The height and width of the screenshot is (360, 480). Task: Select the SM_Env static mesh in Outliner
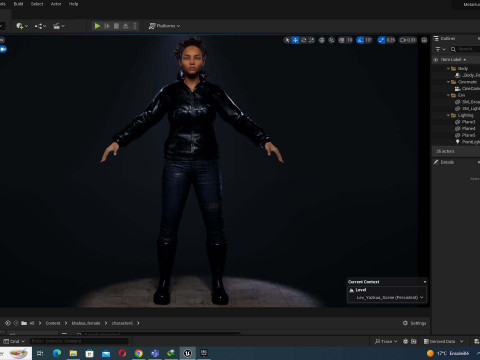(x=467, y=102)
